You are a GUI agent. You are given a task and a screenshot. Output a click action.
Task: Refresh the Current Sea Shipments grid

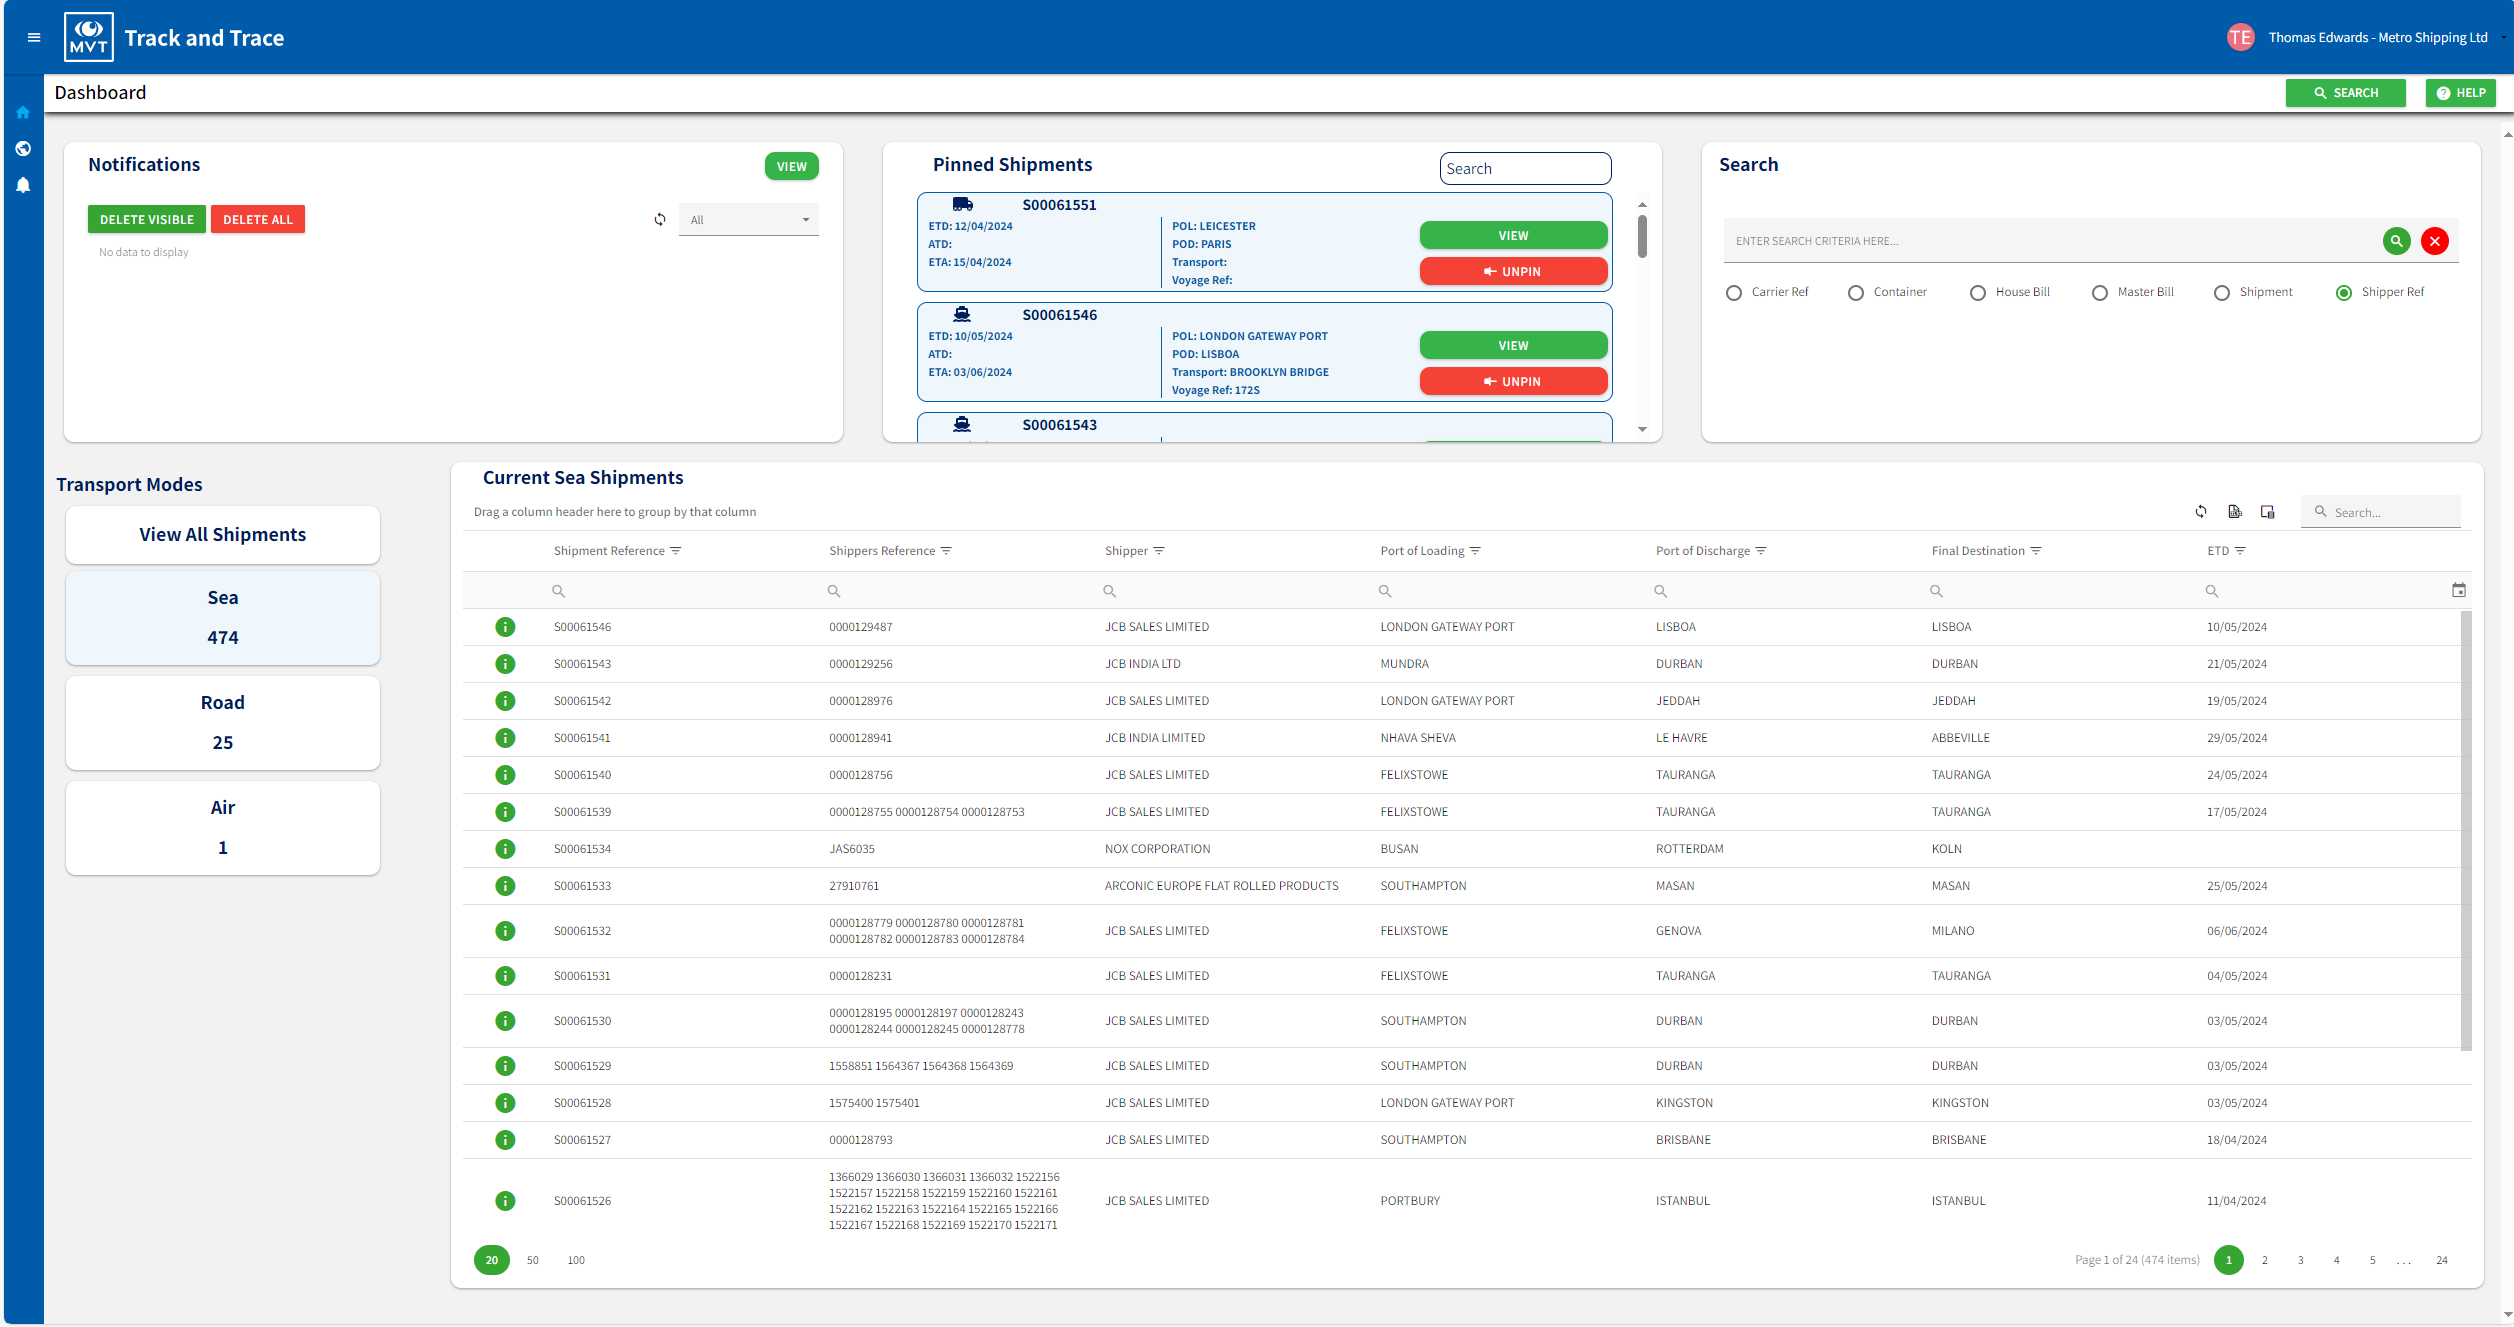tap(2201, 512)
